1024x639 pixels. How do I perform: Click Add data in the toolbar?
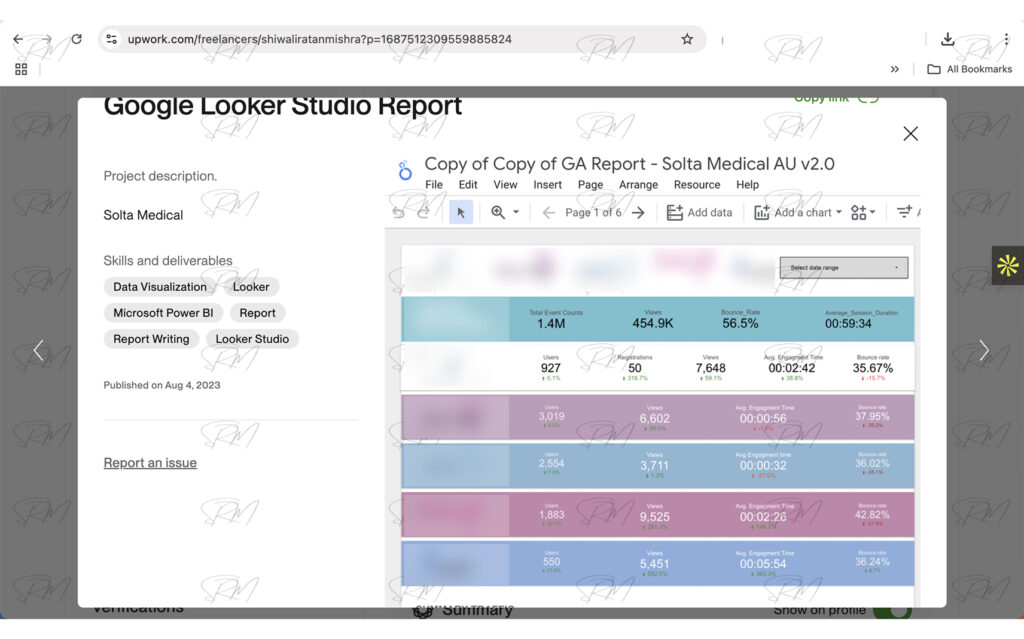coord(699,212)
